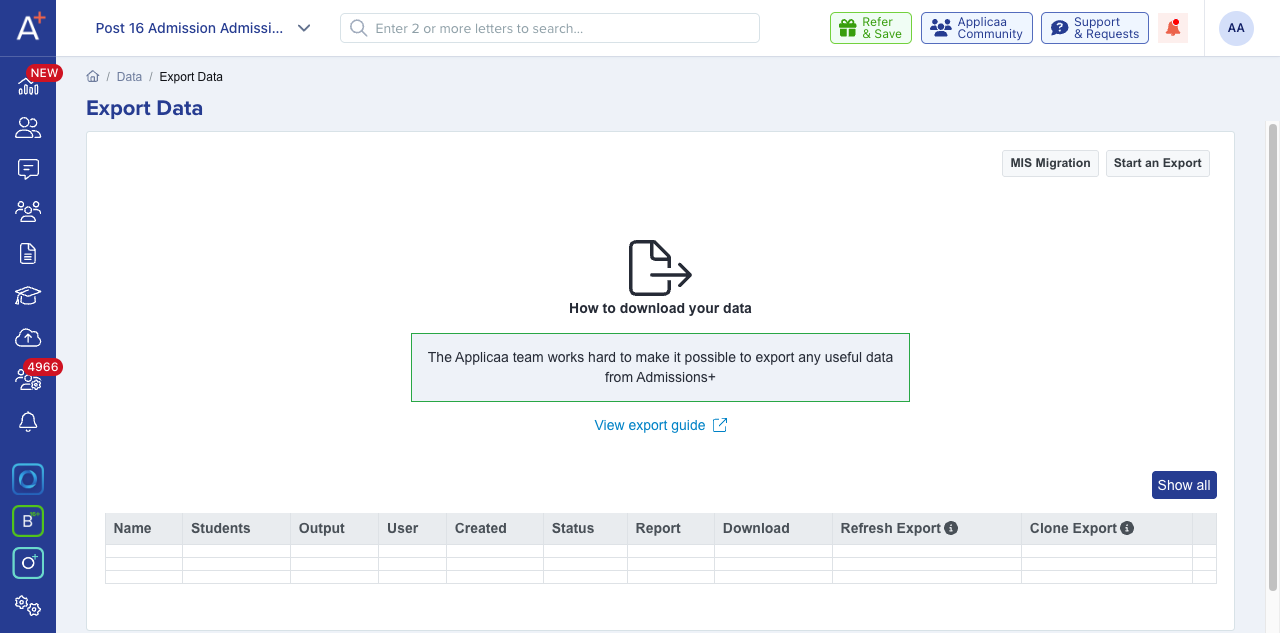This screenshot has height=633, width=1280.
Task: Click the Clone Export info icon
Action: tap(1127, 528)
